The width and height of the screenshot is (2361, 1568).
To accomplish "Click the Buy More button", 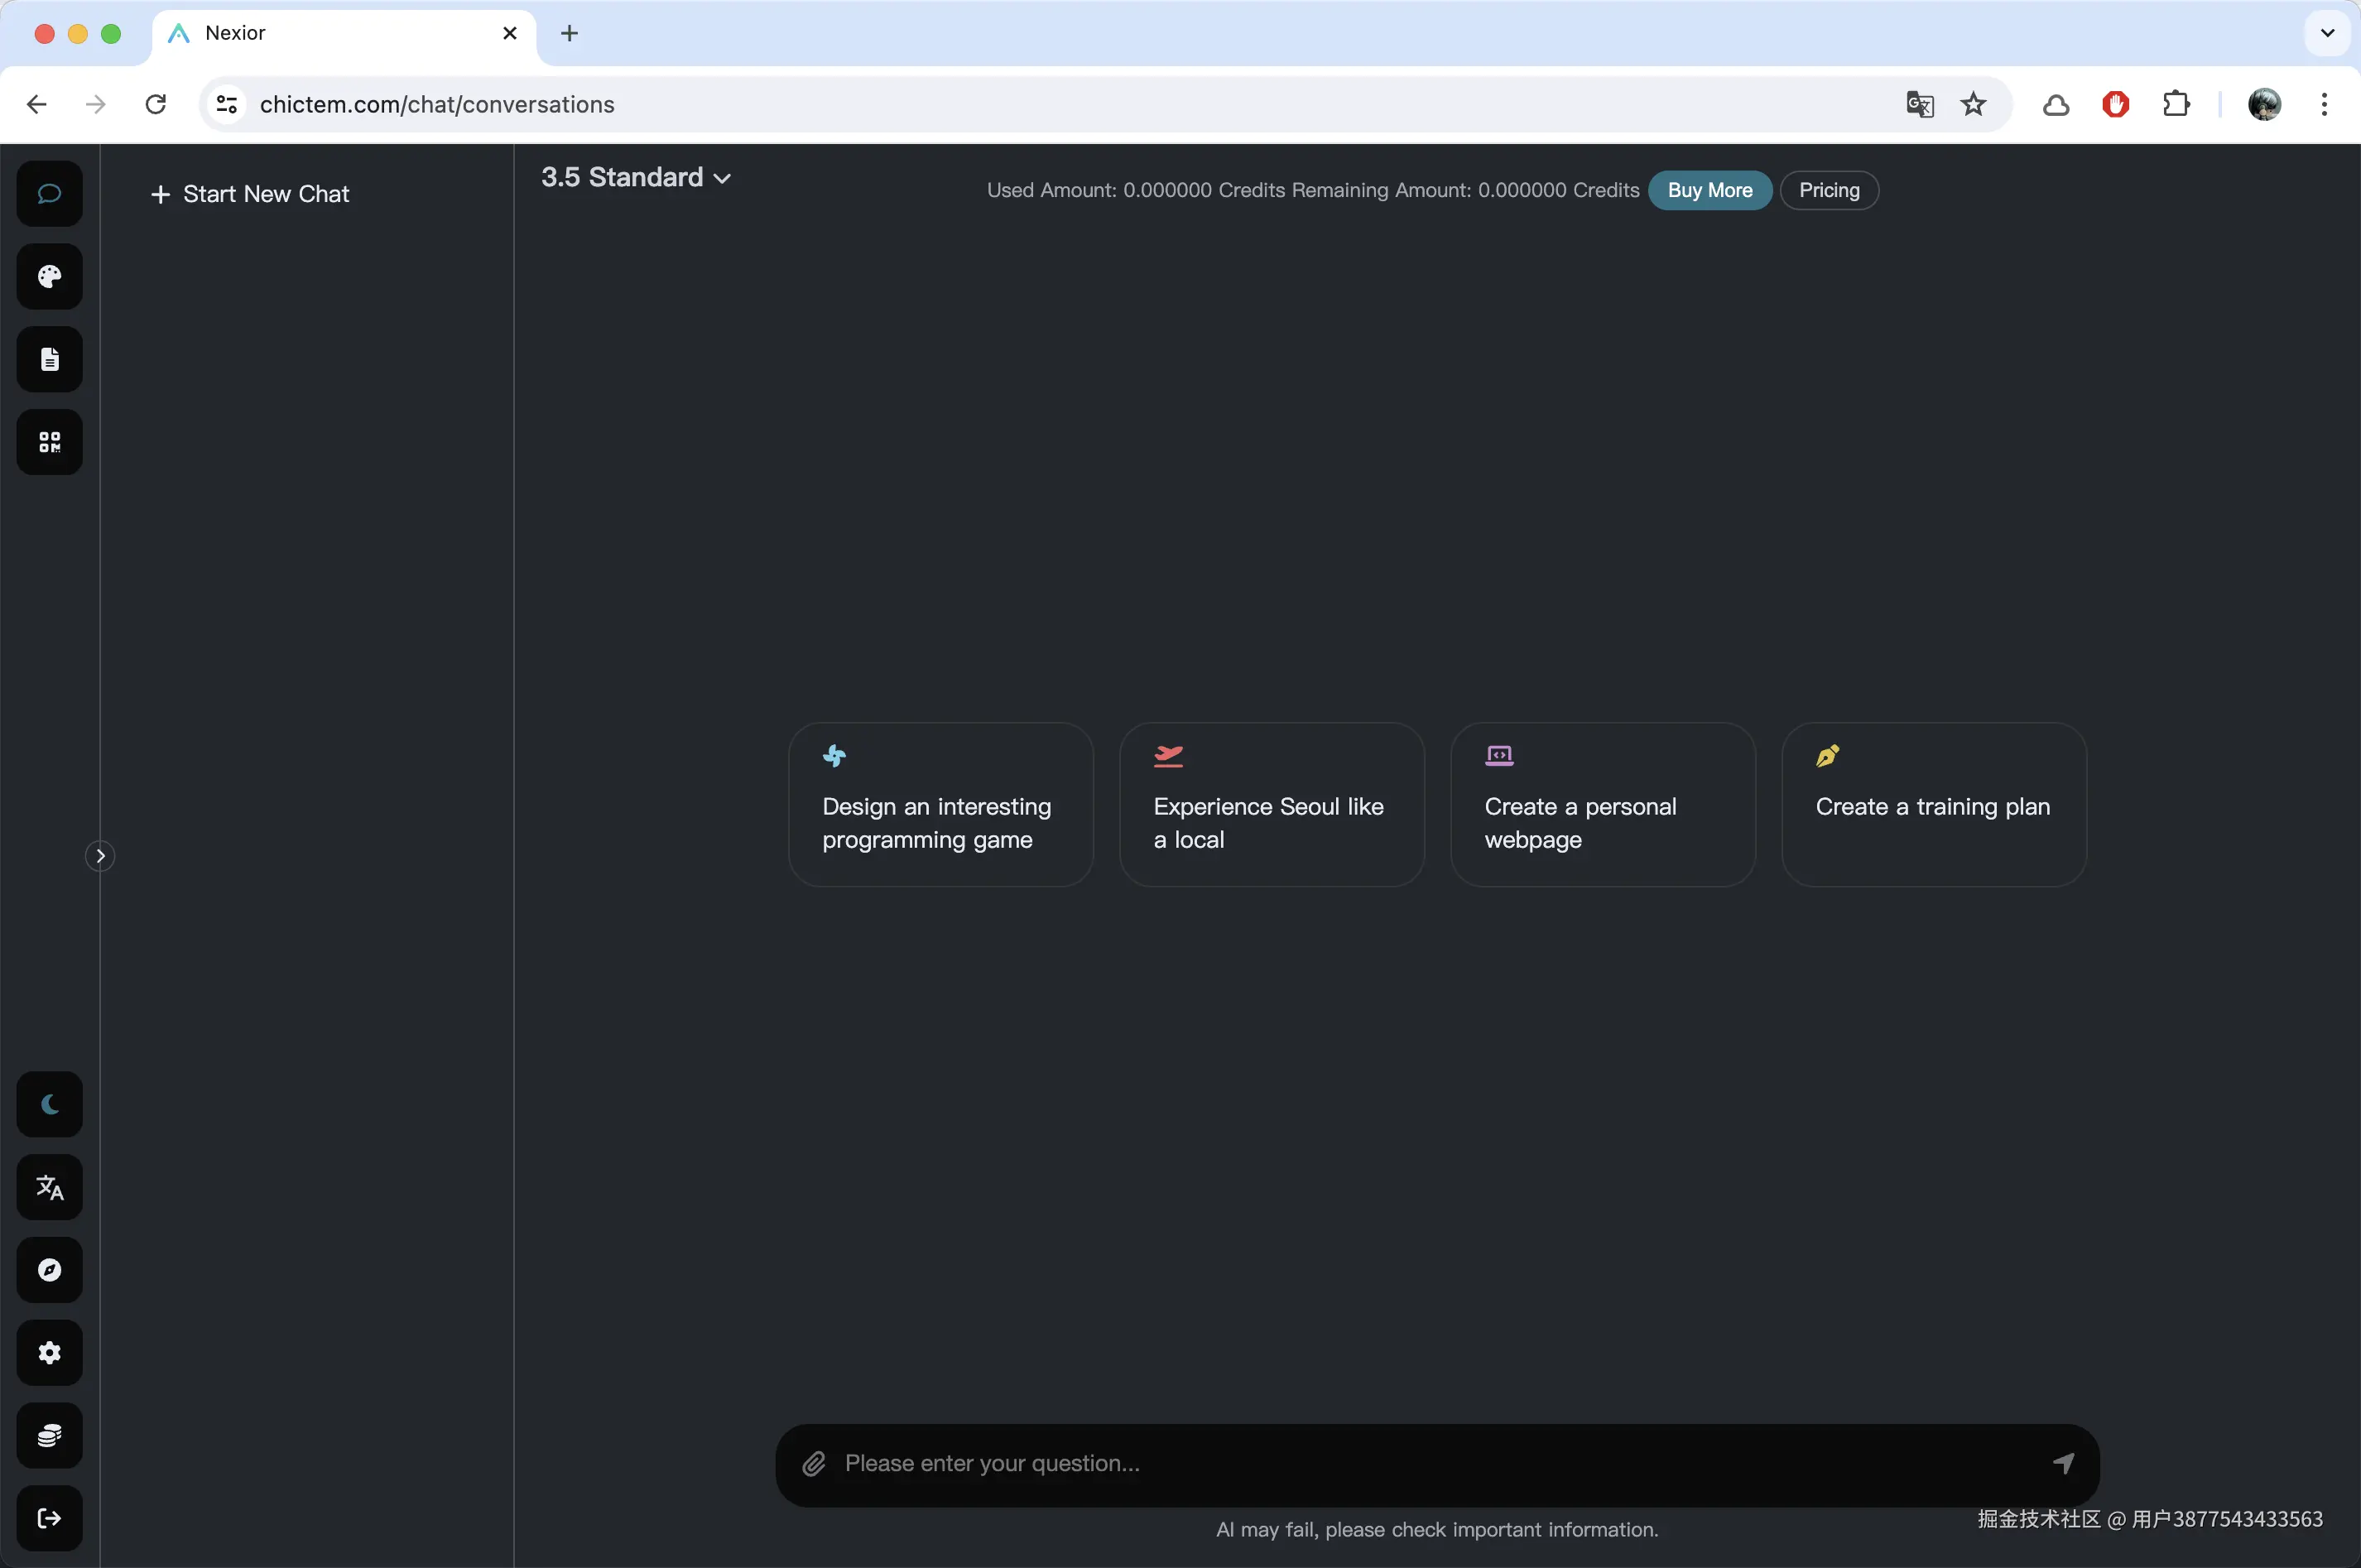I will [1709, 190].
